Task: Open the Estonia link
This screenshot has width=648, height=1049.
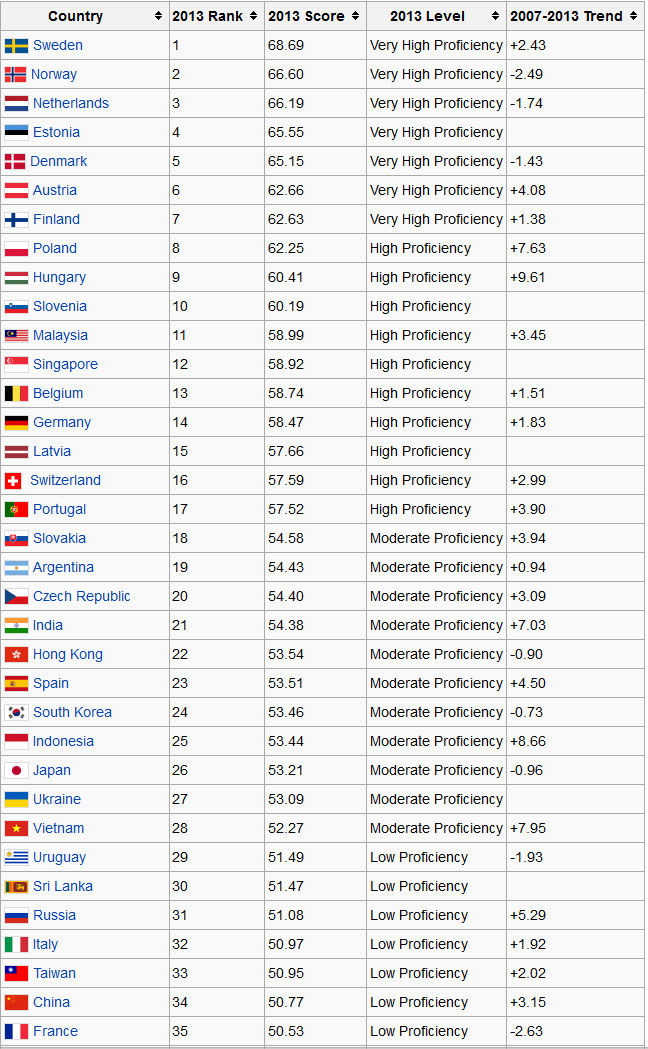Action: (x=56, y=132)
